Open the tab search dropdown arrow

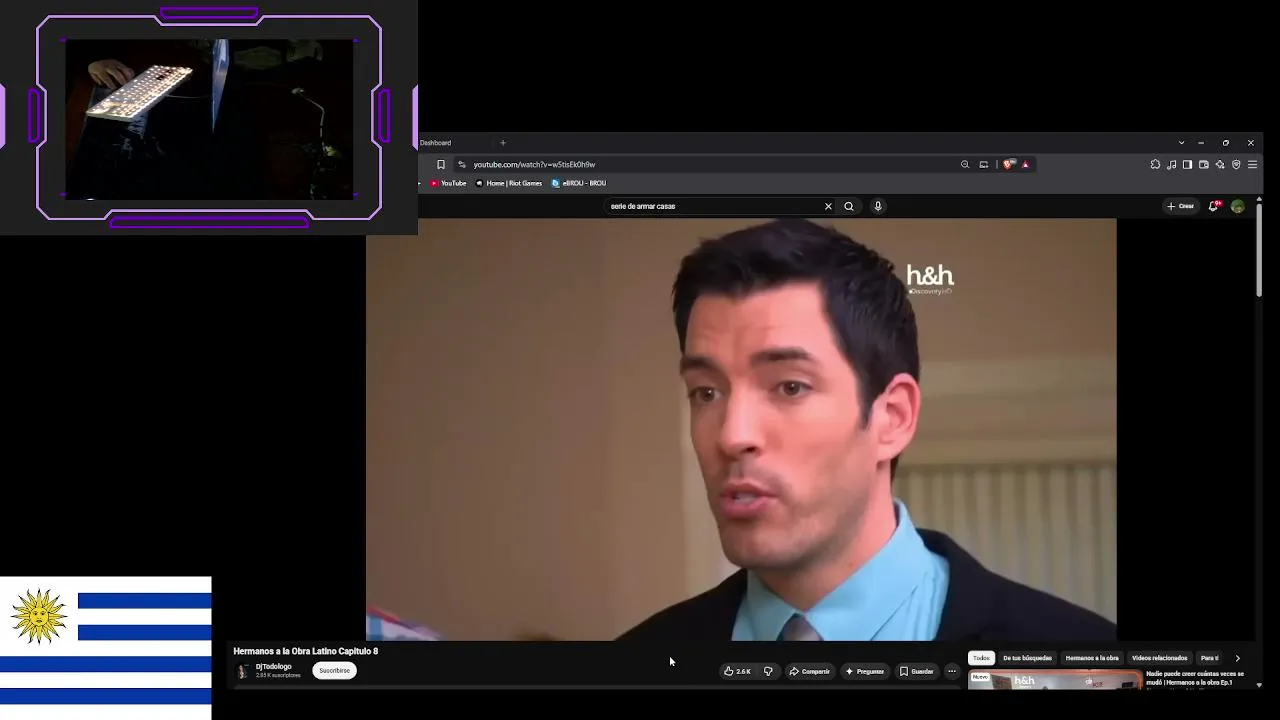[1181, 143]
